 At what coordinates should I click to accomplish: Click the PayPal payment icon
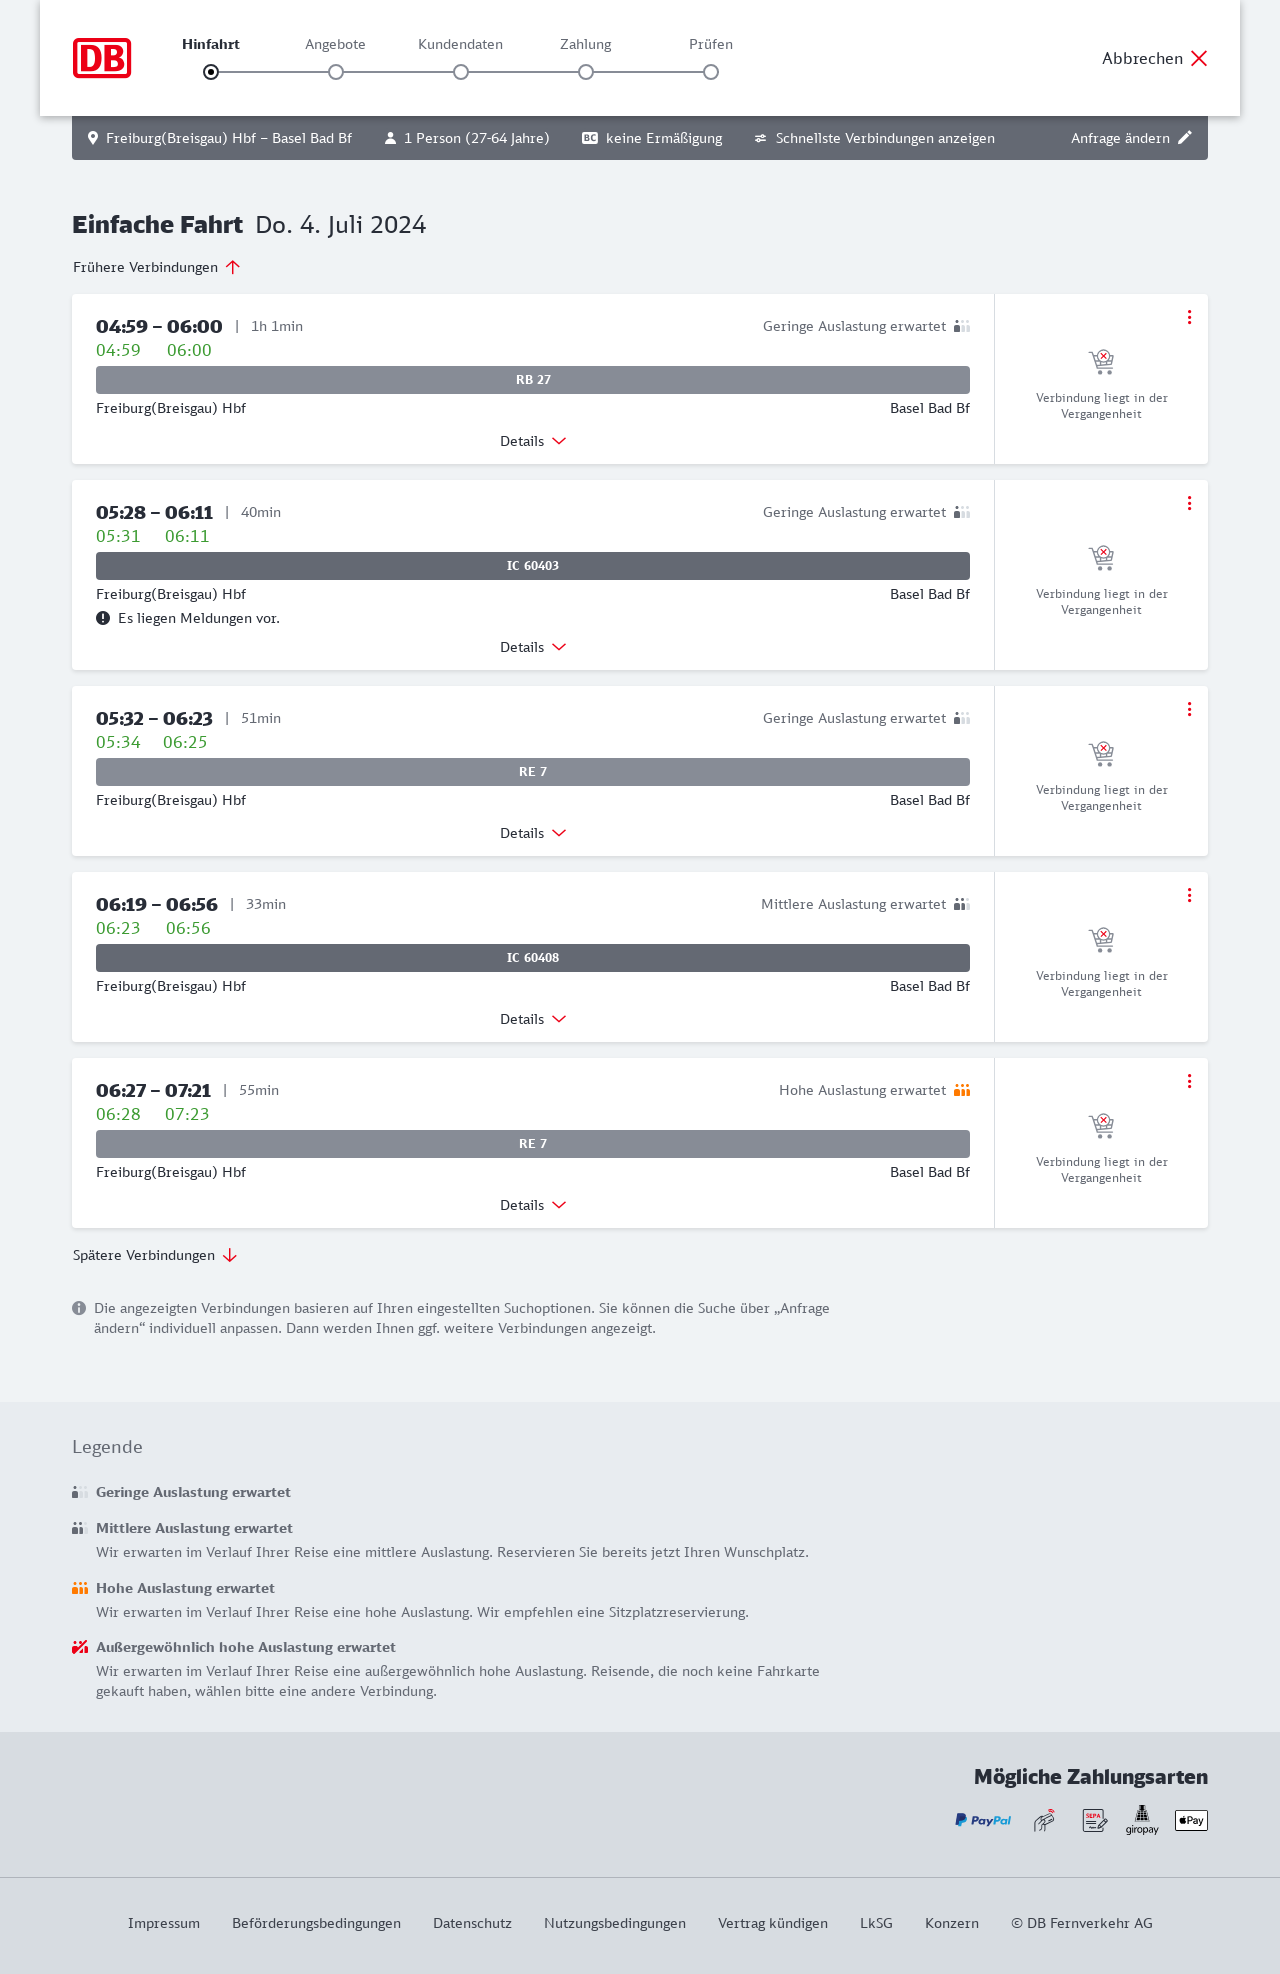(x=983, y=1820)
